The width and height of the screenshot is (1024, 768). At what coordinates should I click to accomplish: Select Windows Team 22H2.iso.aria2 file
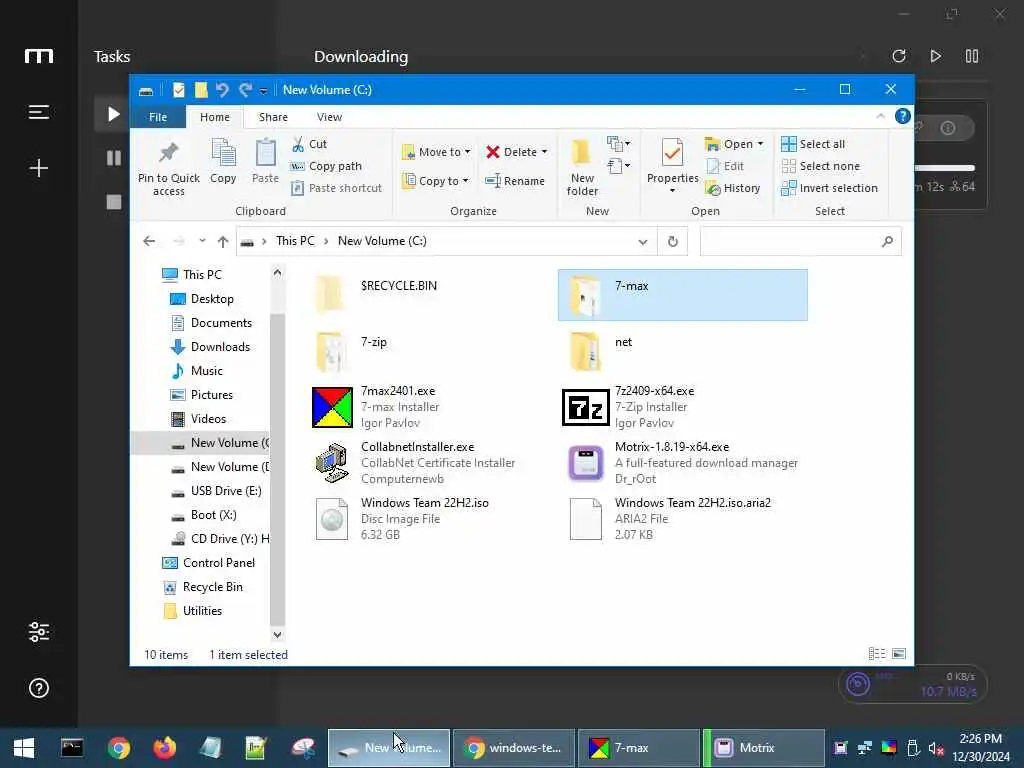683,519
